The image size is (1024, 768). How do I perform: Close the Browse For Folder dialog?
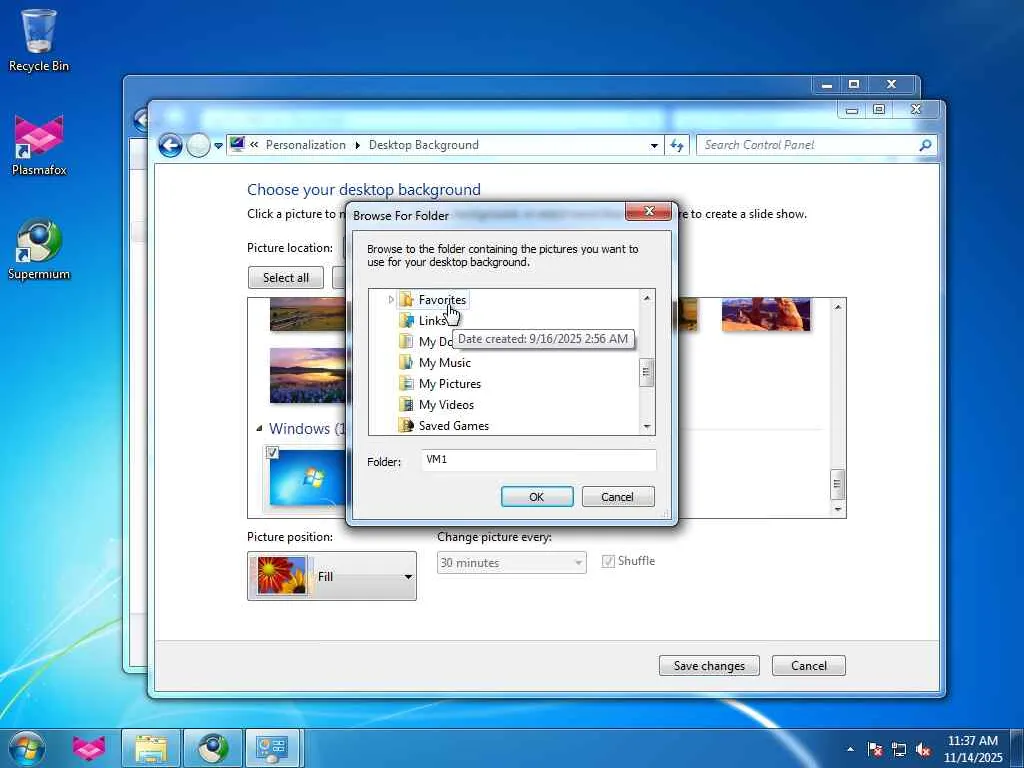(648, 211)
